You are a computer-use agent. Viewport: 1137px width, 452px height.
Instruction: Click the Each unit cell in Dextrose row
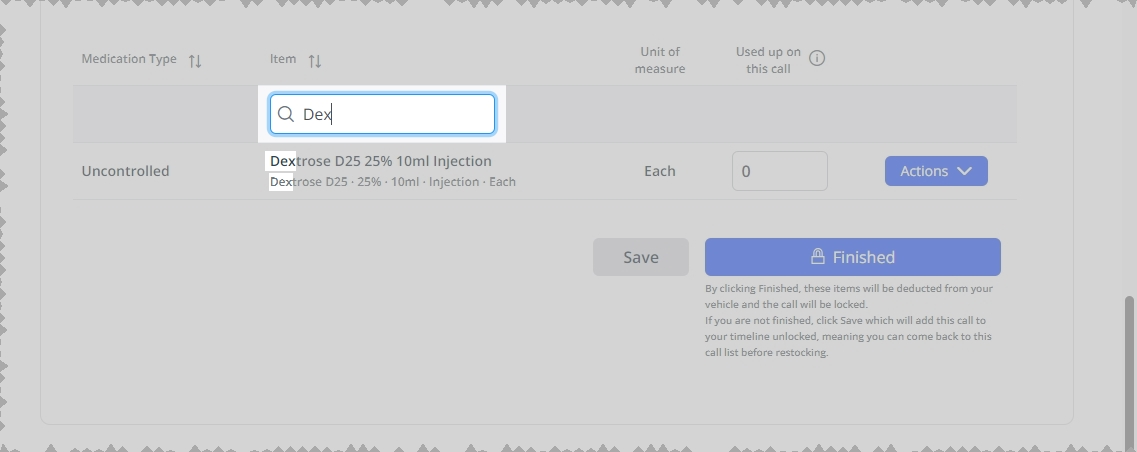[x=659, y=171]
